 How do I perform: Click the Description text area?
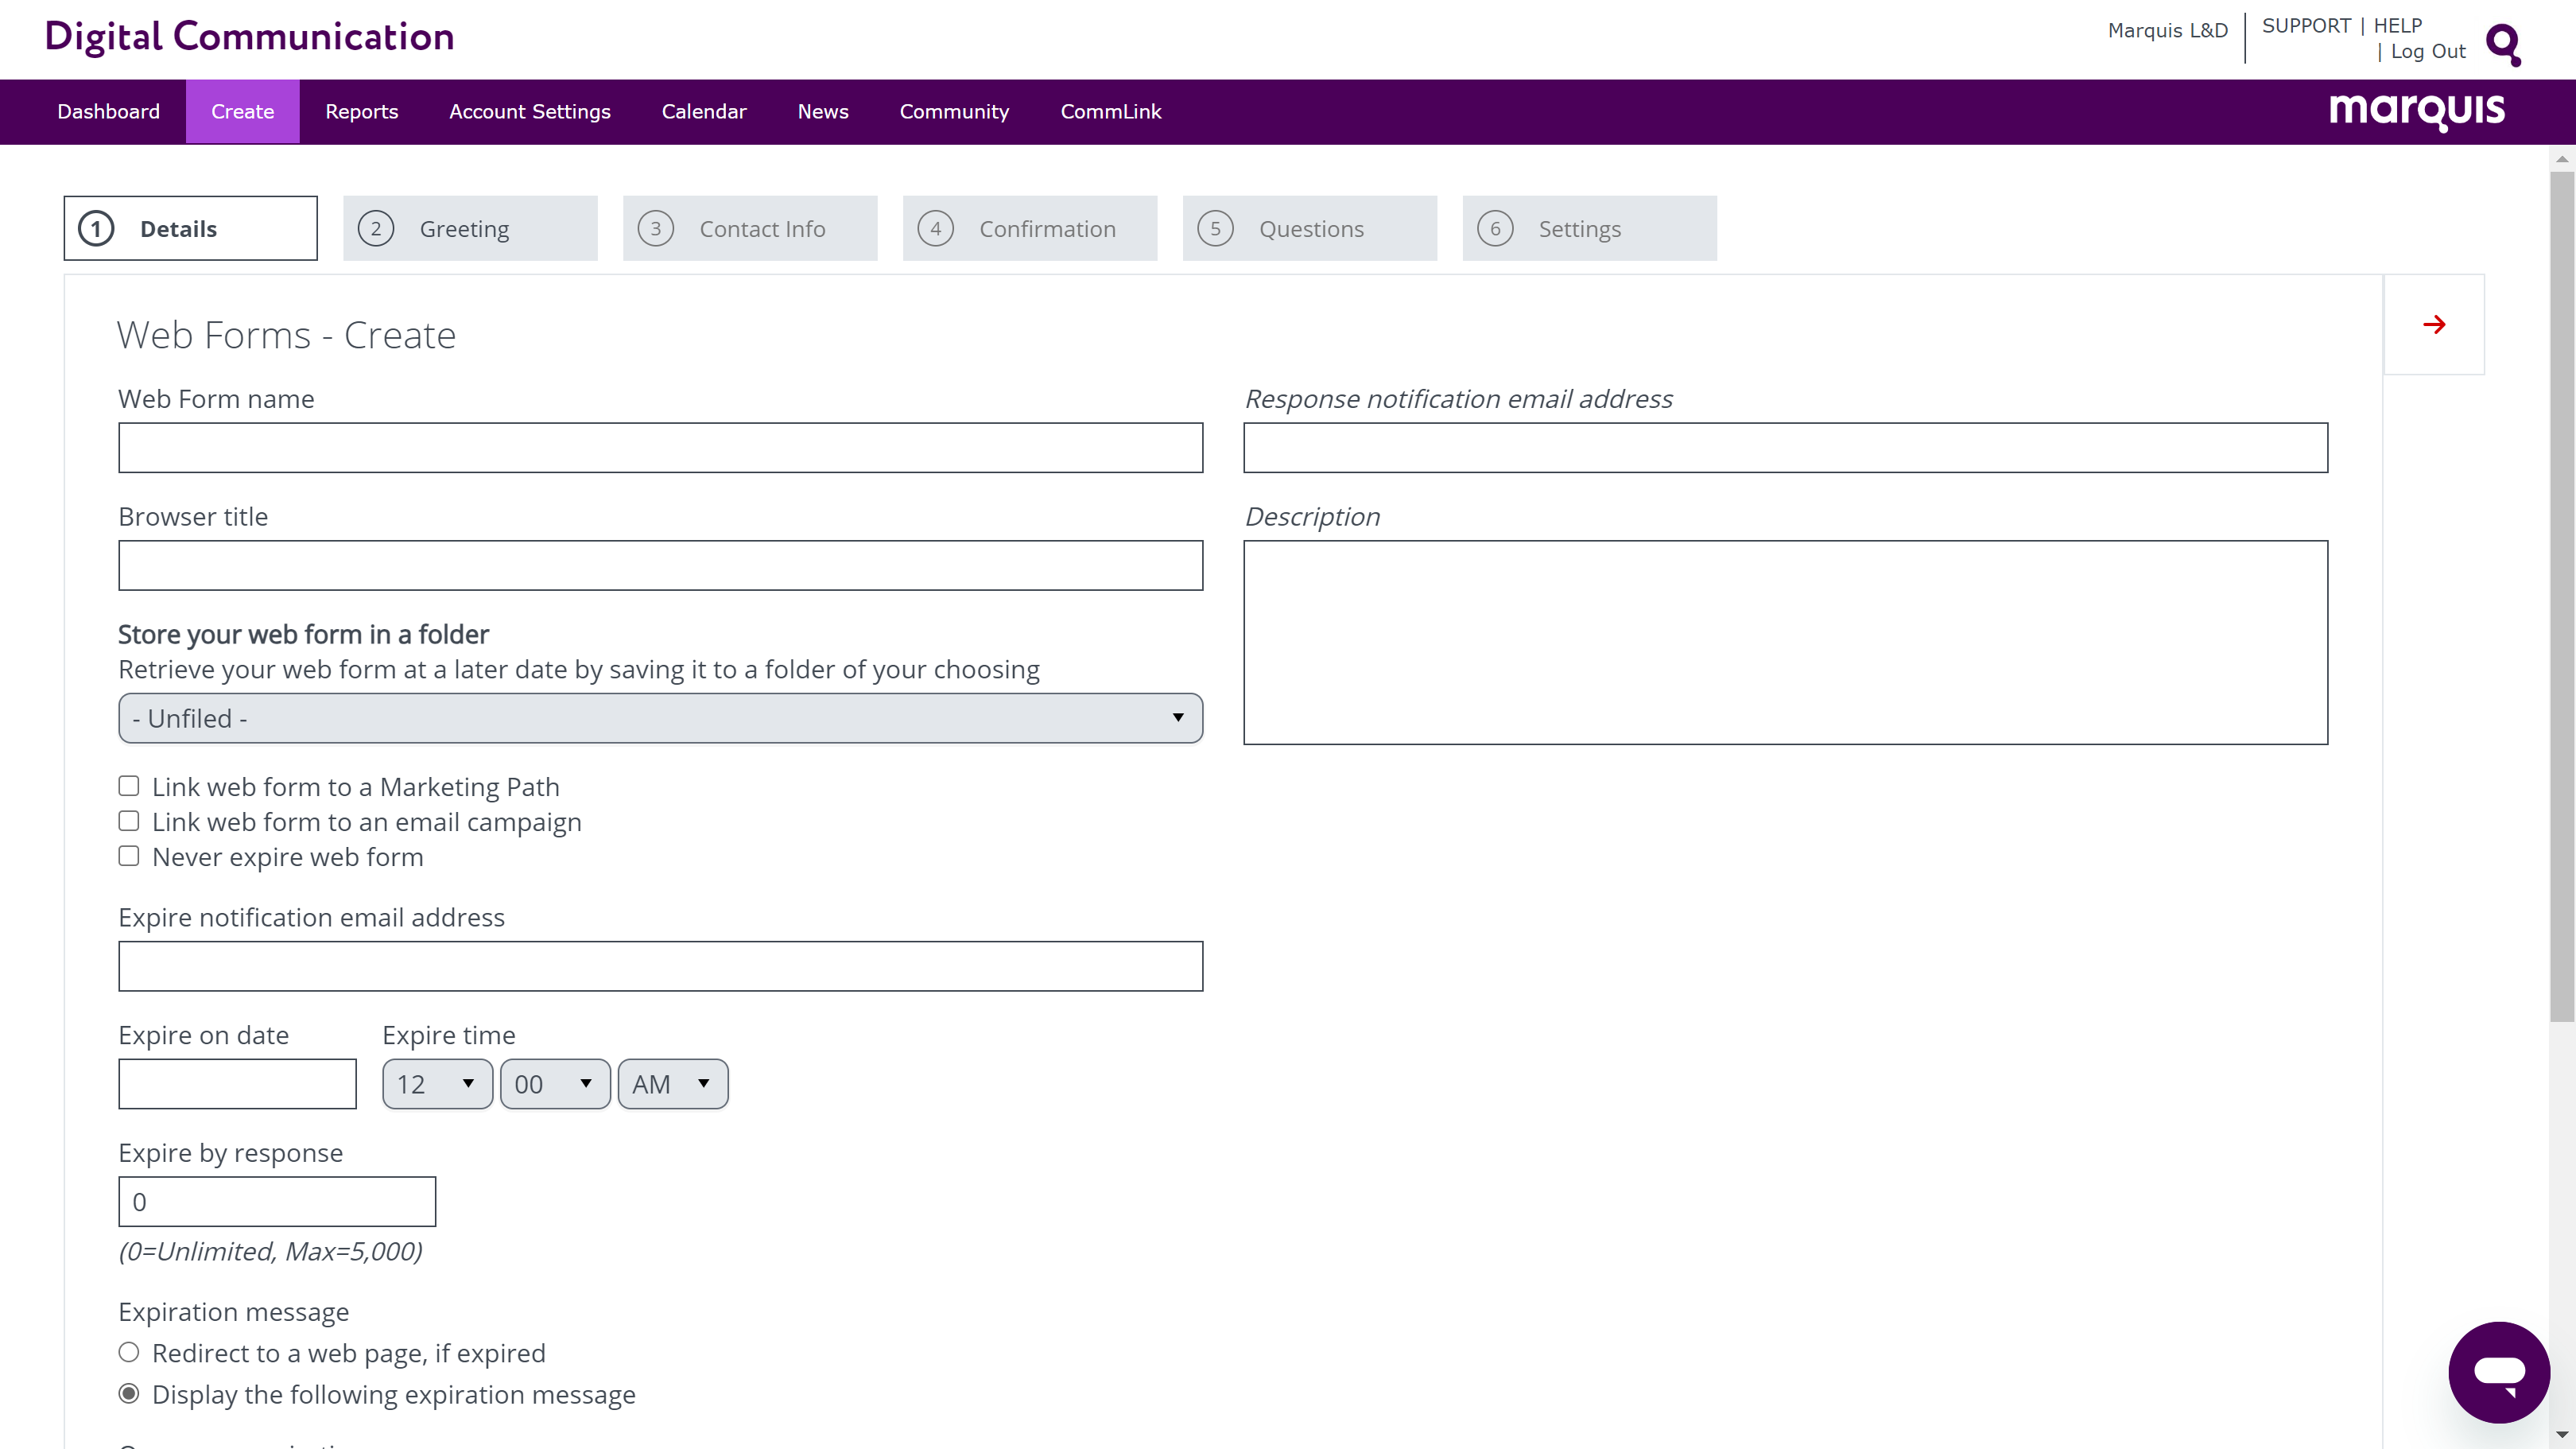click(x=1785, y=642)
